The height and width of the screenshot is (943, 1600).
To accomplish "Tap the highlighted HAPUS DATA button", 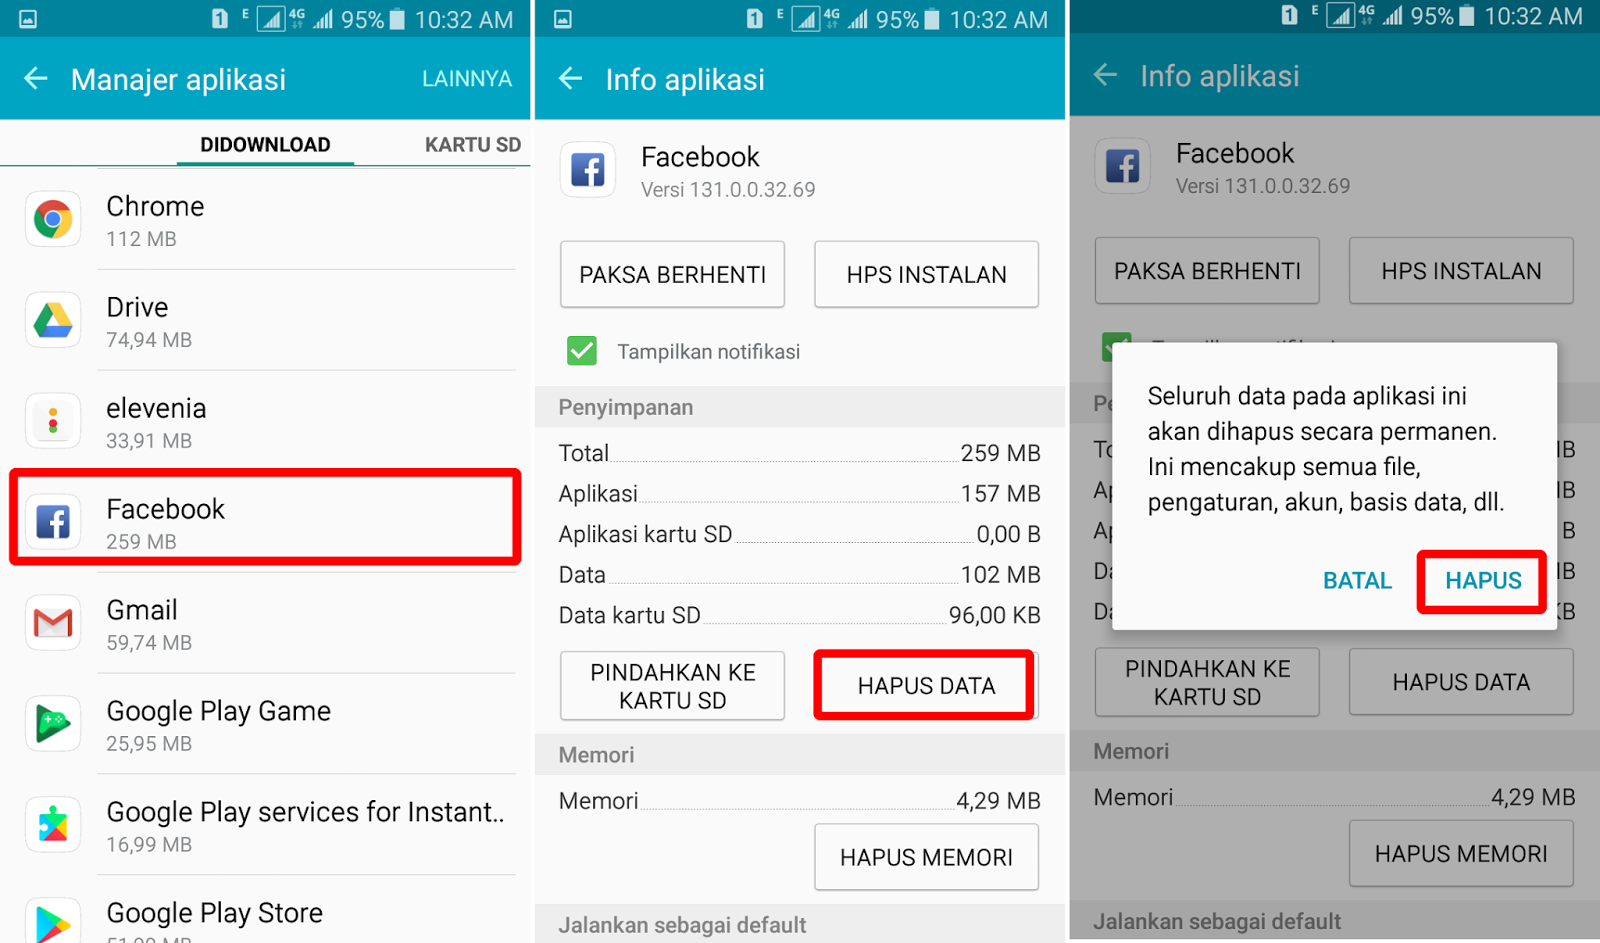I will 926,685.
